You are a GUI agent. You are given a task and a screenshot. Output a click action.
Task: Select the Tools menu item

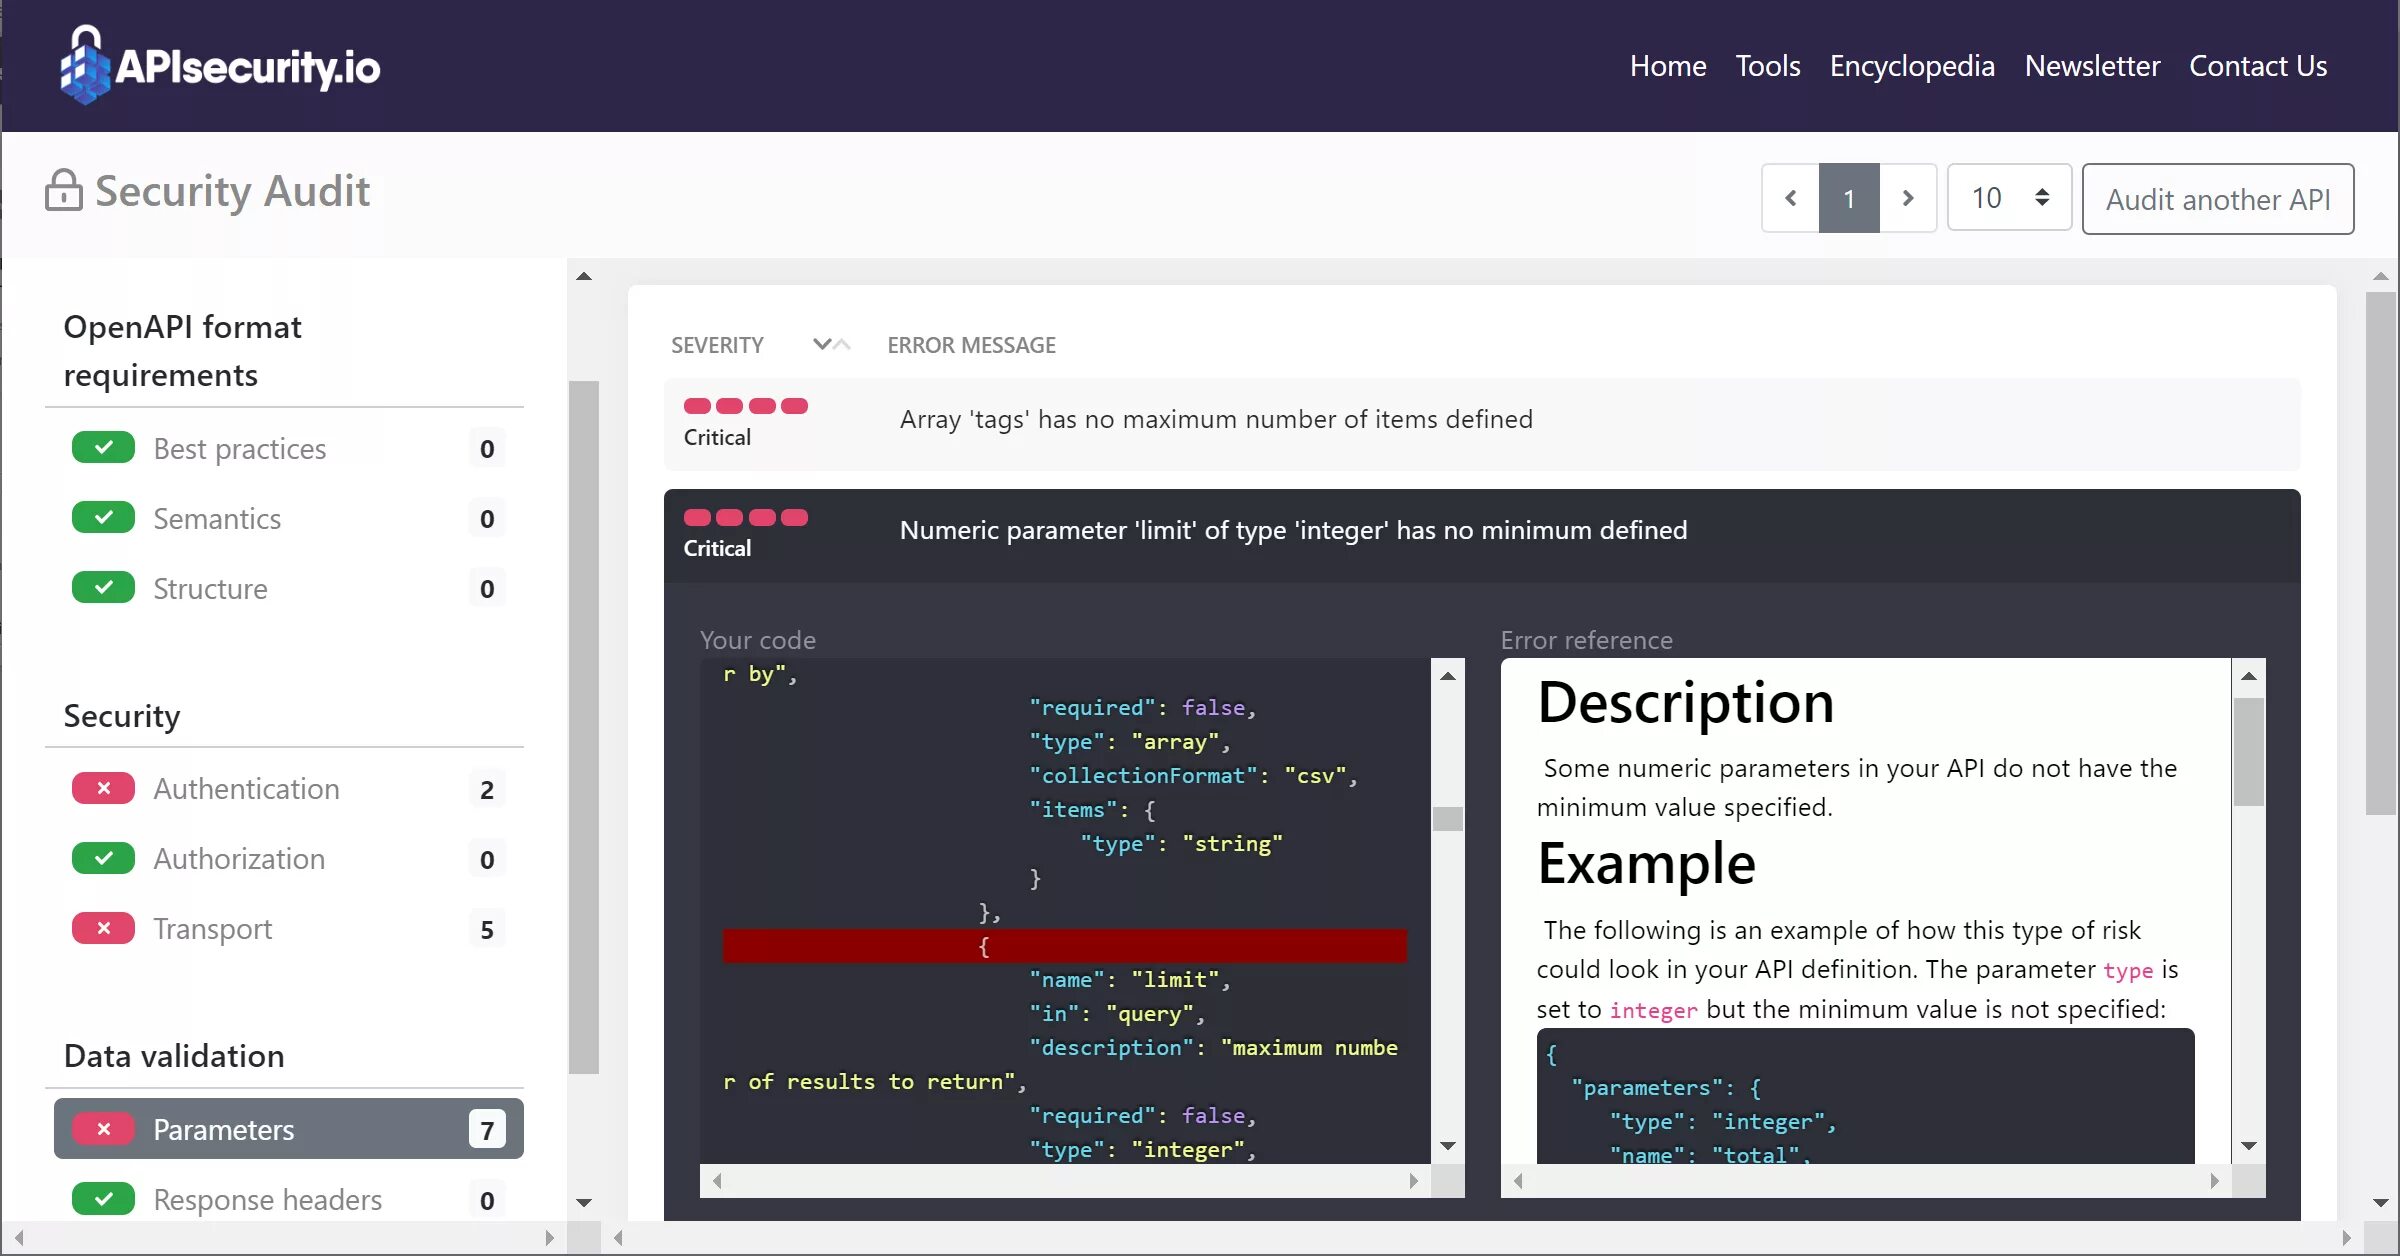coord(1768,65)
